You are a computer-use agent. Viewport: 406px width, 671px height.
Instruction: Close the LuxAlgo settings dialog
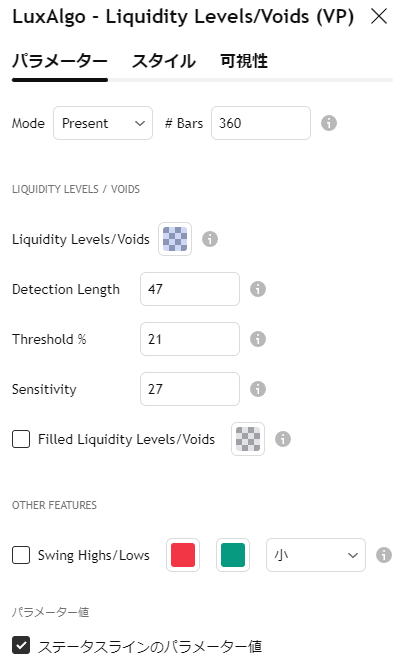pos(379,17)
